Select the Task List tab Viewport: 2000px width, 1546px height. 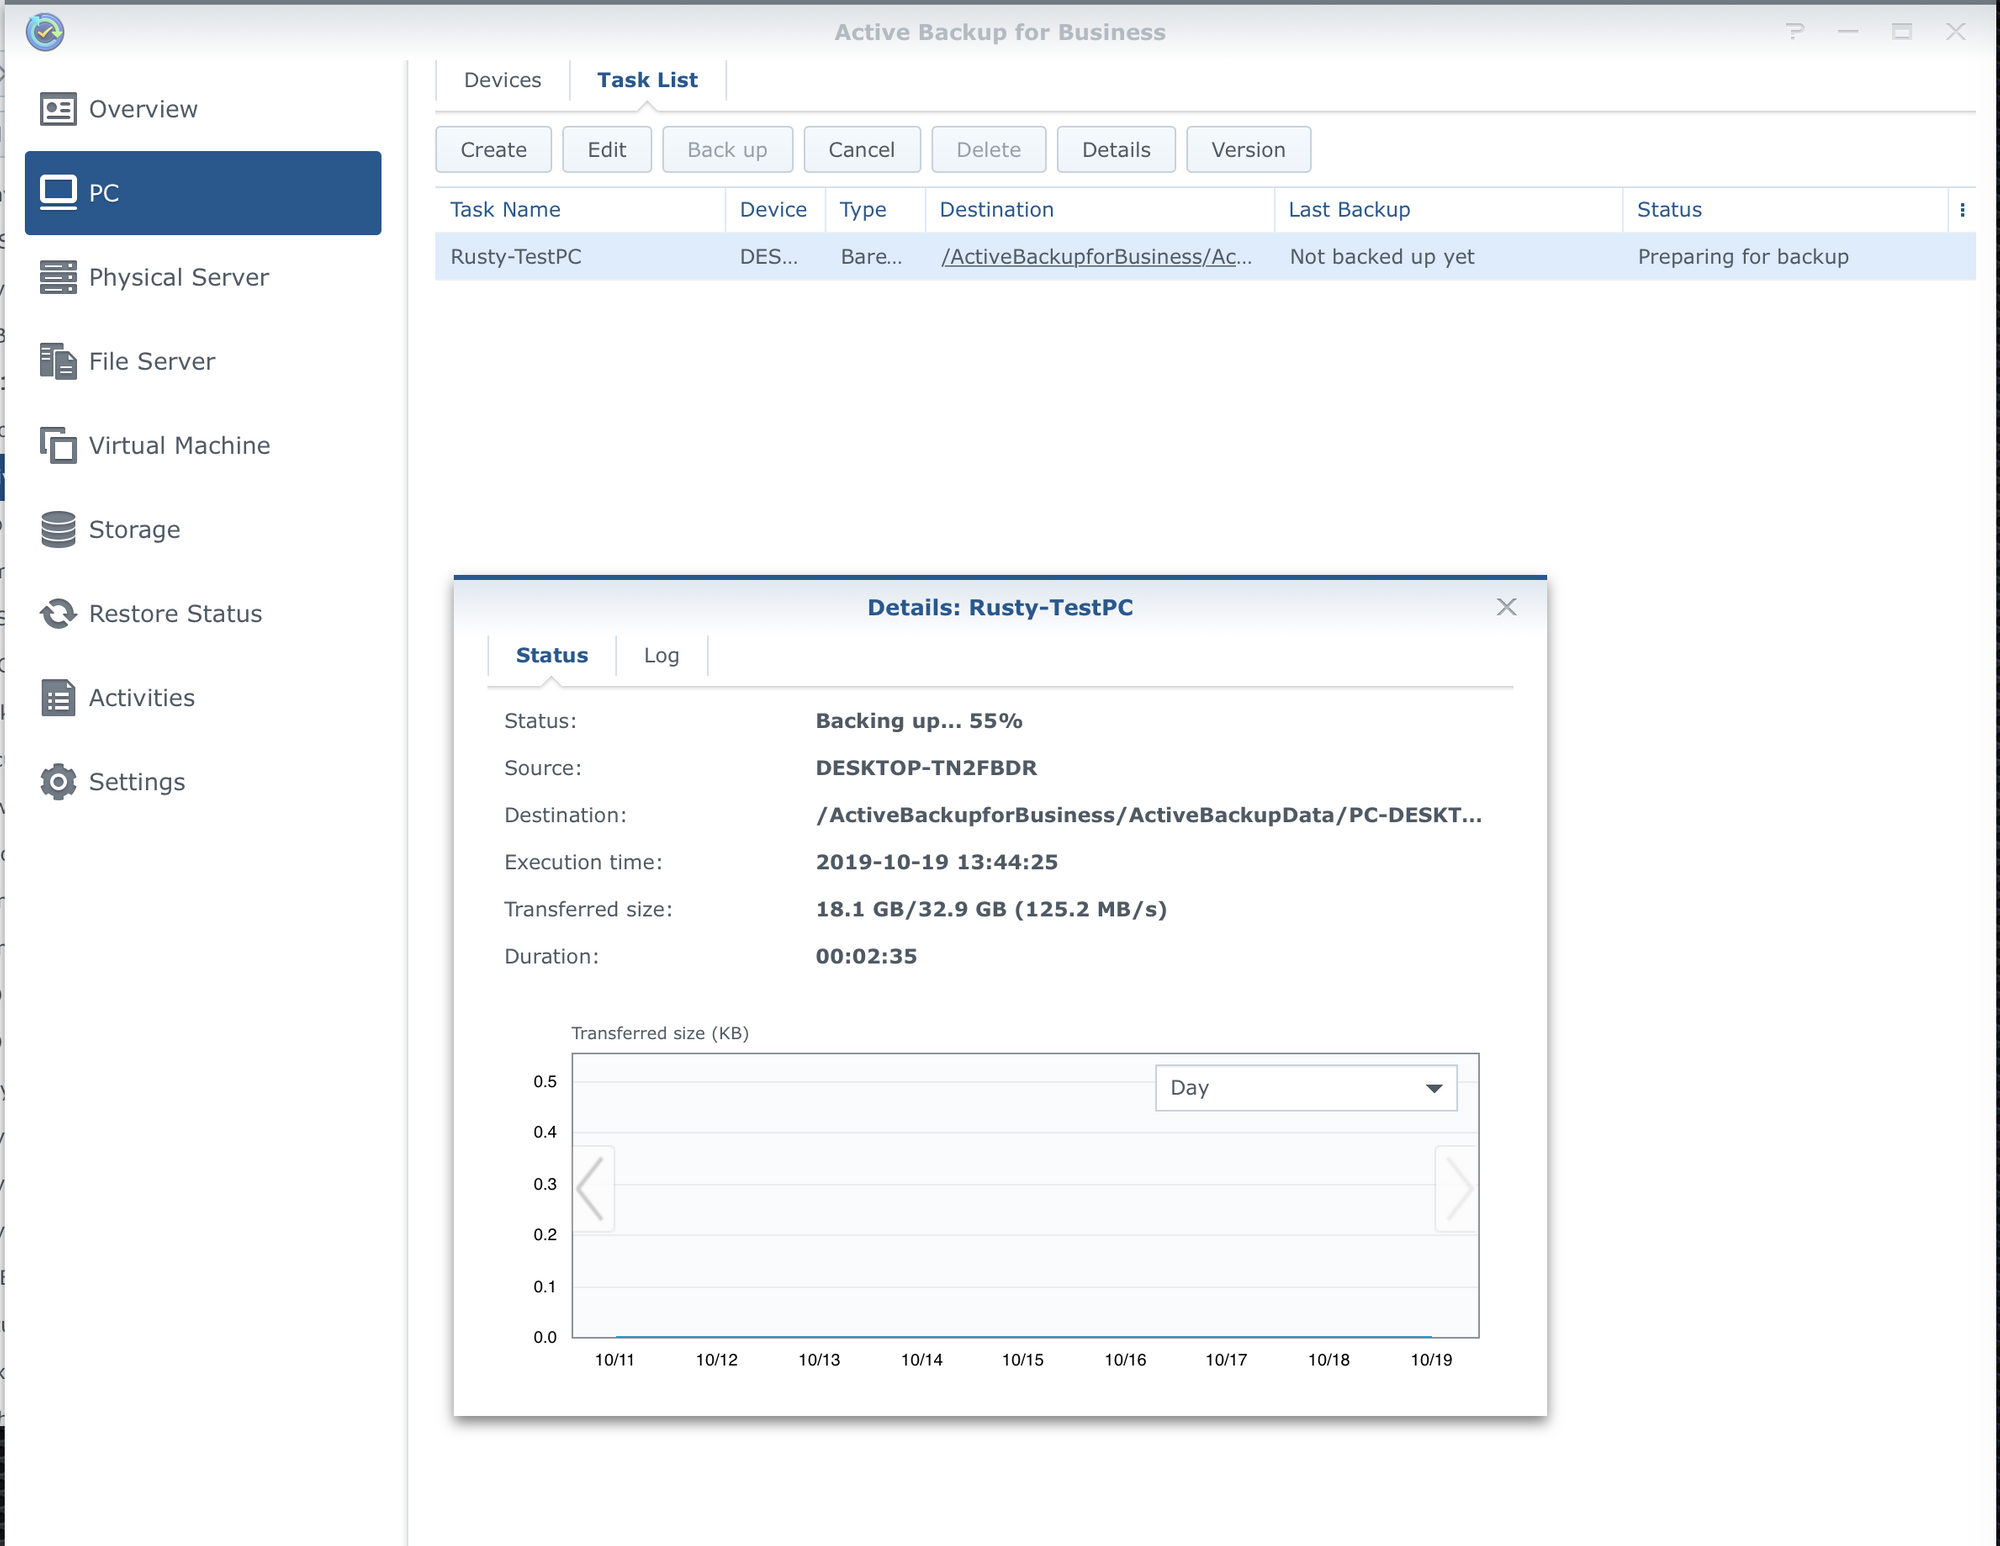[647, 80]
